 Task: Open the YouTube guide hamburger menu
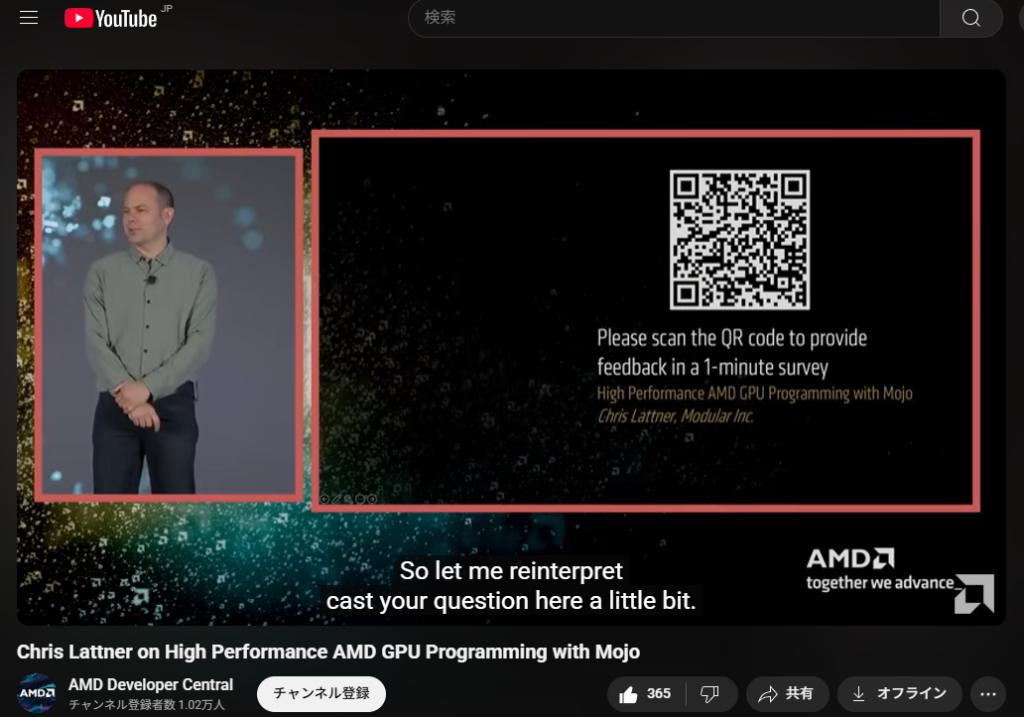(29, 18)
